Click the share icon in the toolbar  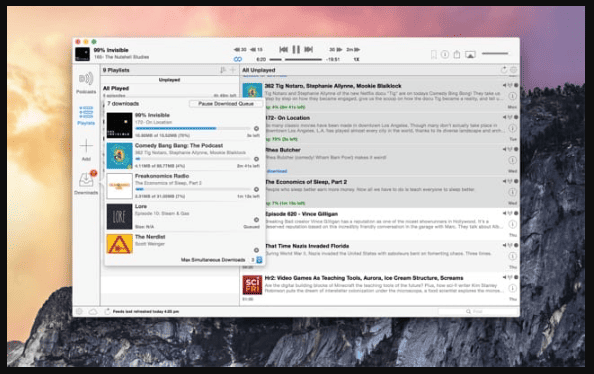(x=457, y=55)
